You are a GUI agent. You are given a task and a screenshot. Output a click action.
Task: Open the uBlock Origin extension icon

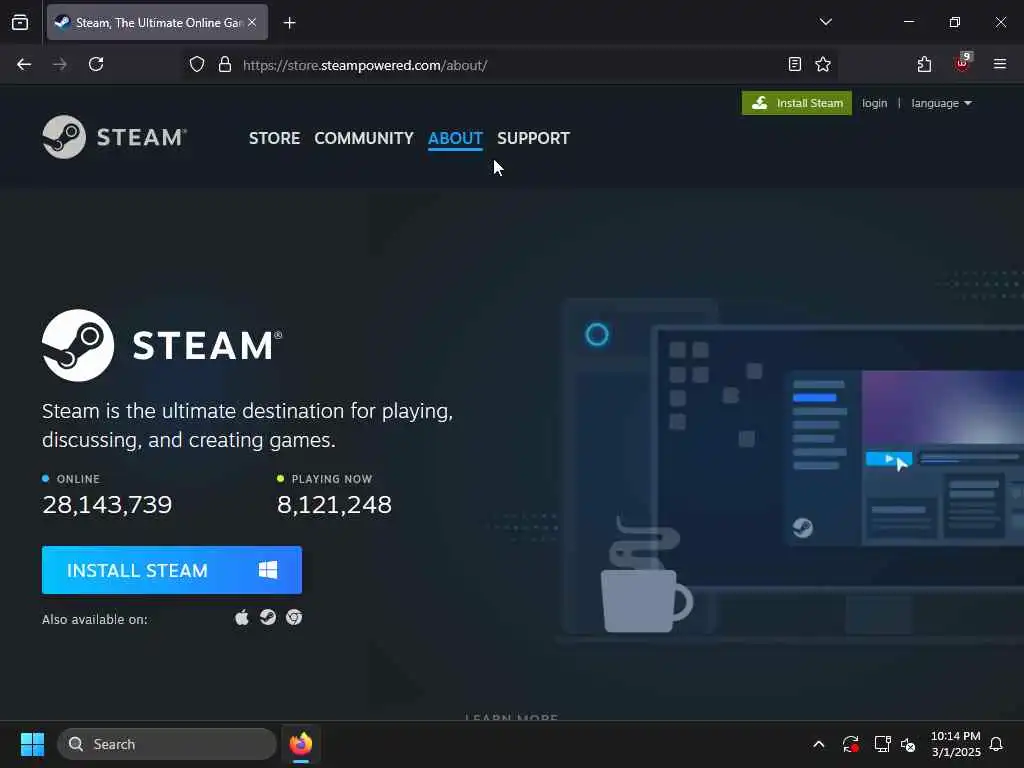[x=962, y=64]
